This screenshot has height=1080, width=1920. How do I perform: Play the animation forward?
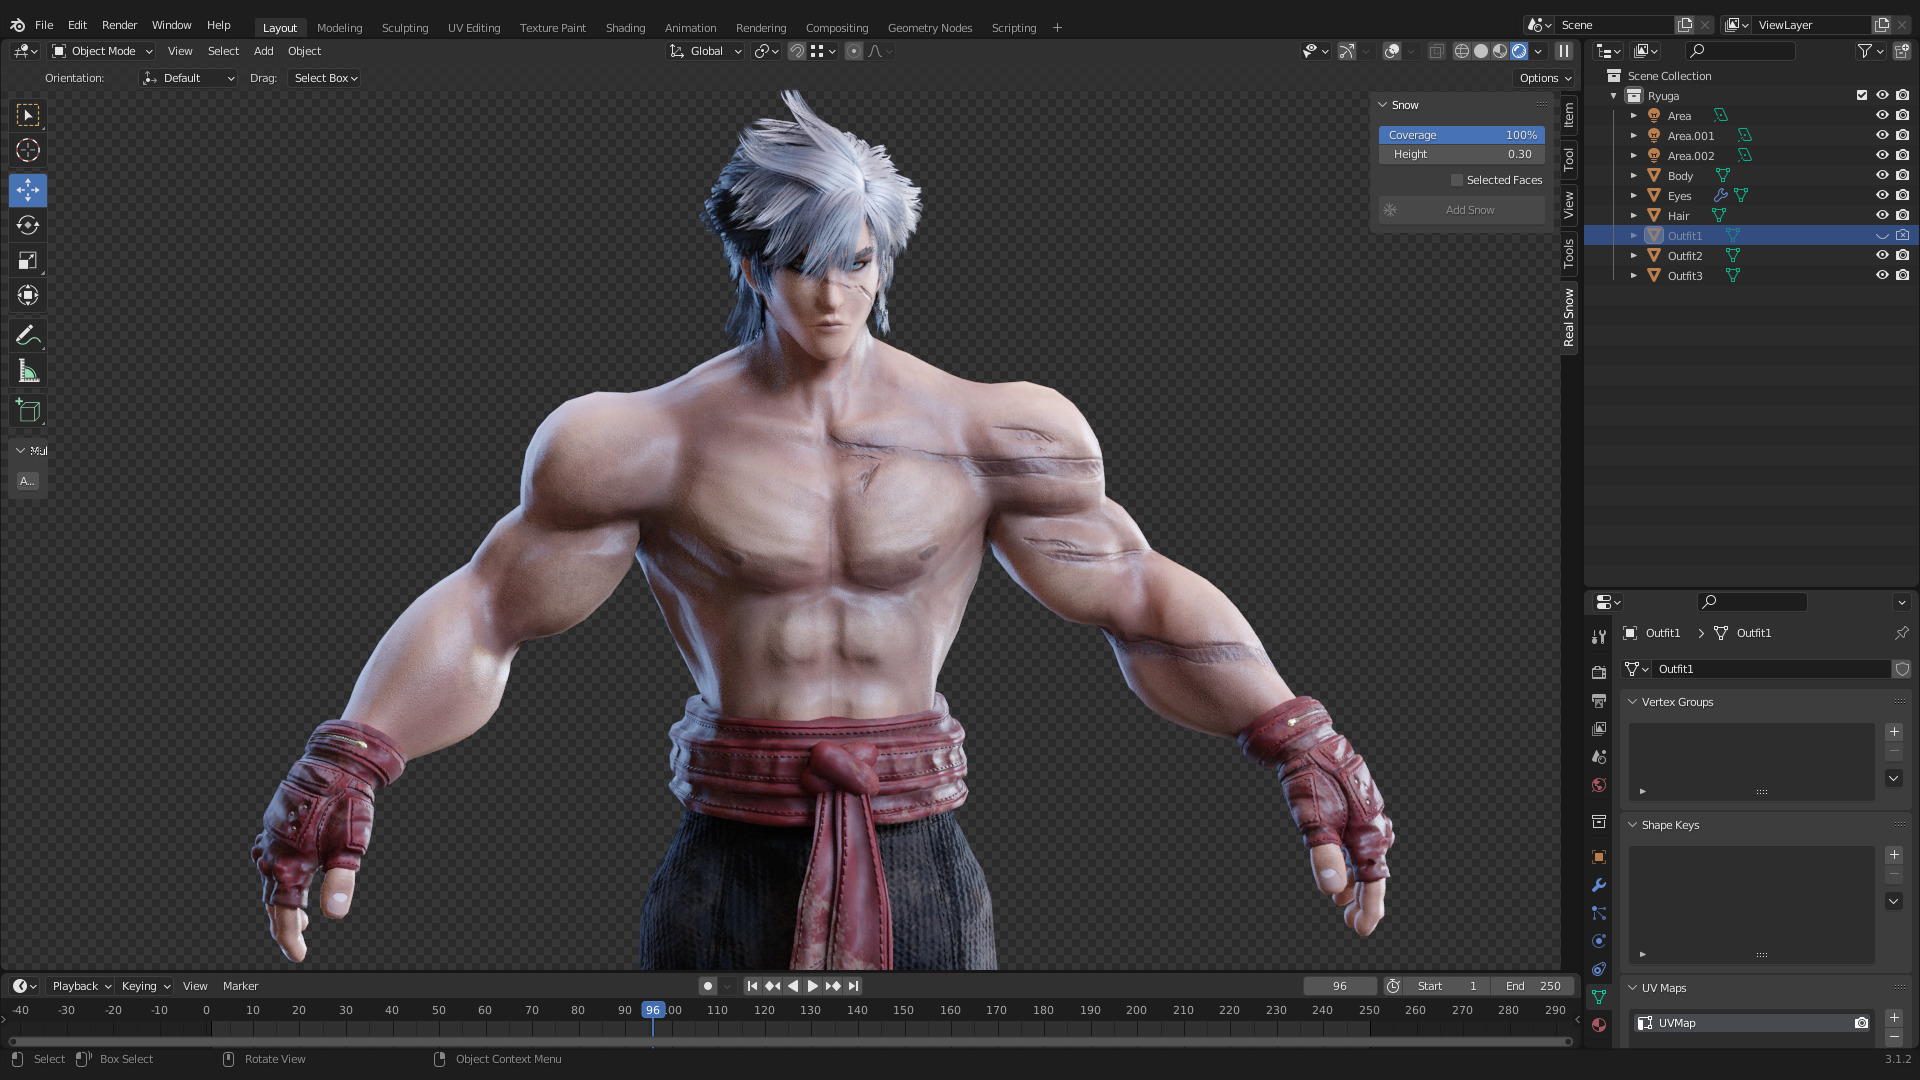[x=813, y=986]
